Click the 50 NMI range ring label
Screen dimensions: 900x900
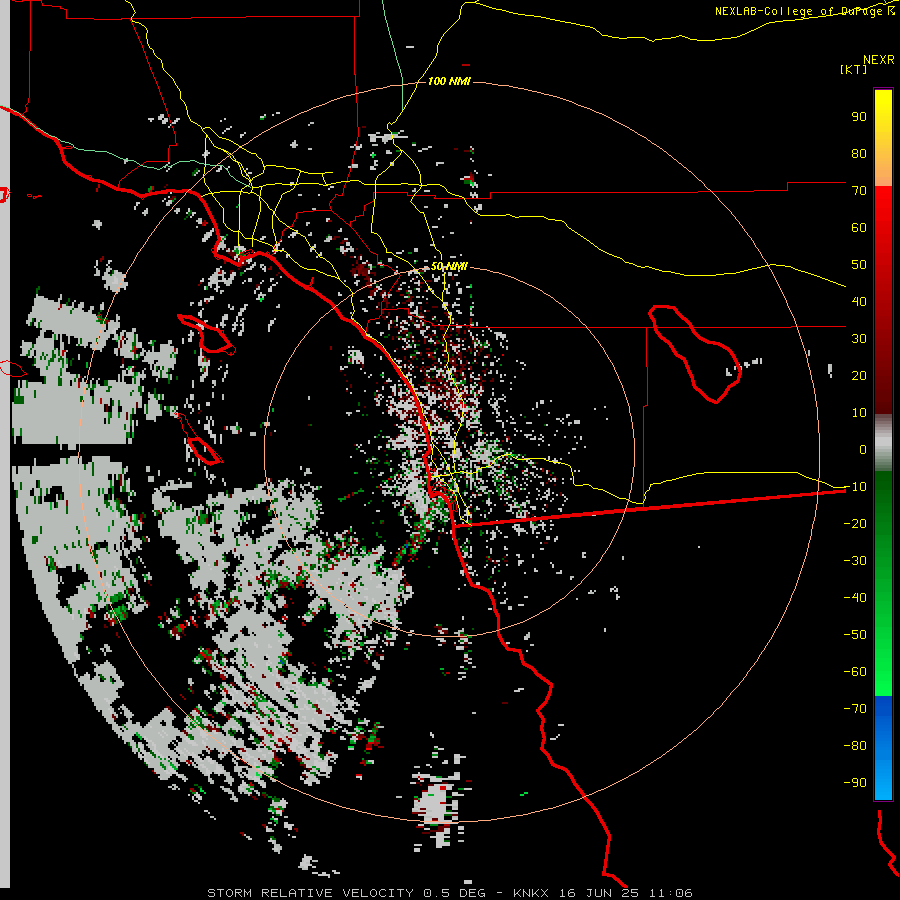tap(449, 266)
